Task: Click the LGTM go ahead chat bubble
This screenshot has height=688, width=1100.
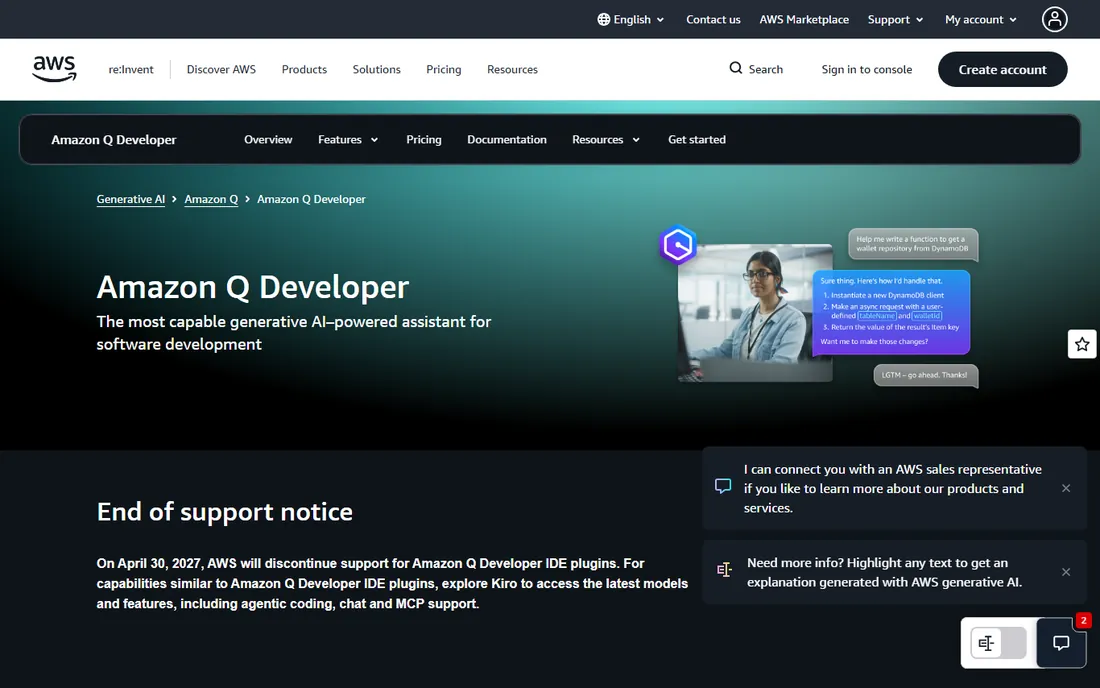Action: click(925, 375)
